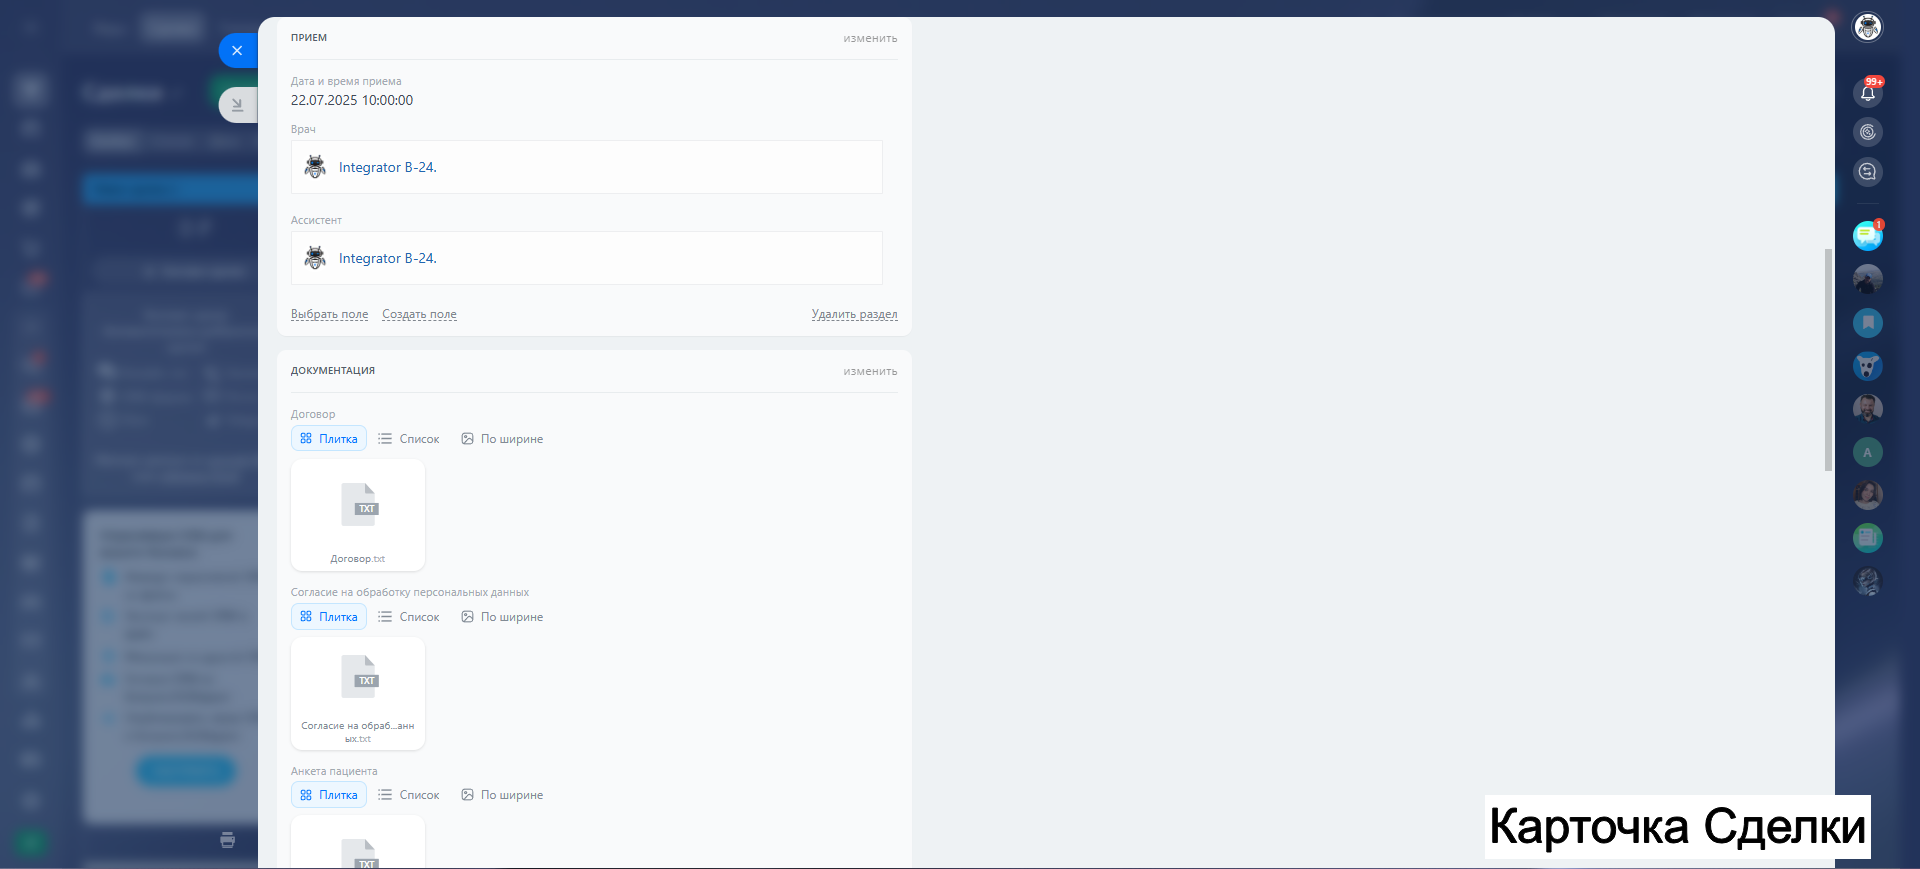Switch Согласие files to По ширине view
The width and height of the screenshot is (1920, 869).
coord(502,617)
